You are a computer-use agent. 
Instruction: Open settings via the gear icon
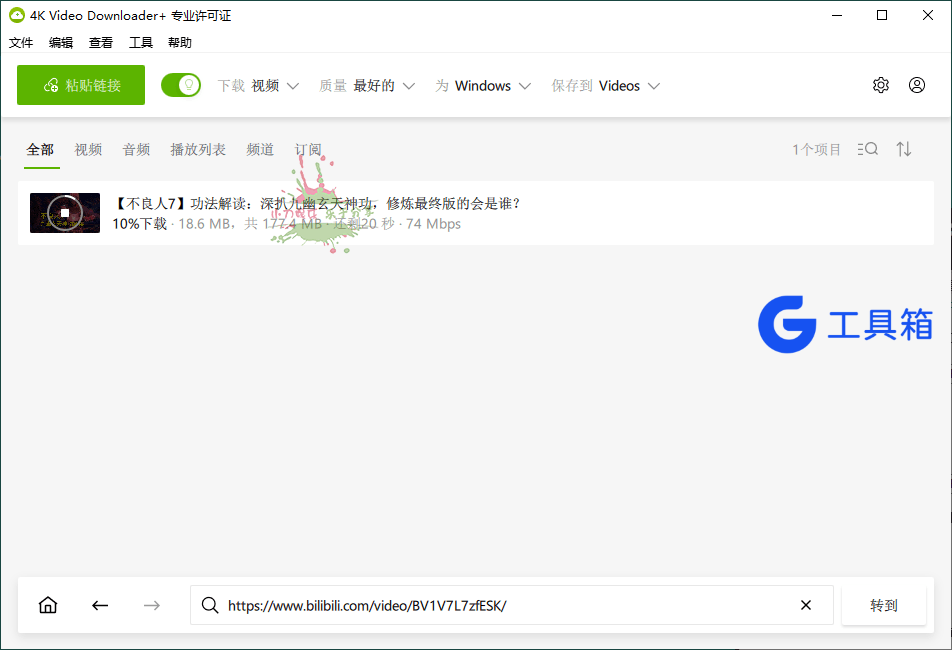(881, 85)
